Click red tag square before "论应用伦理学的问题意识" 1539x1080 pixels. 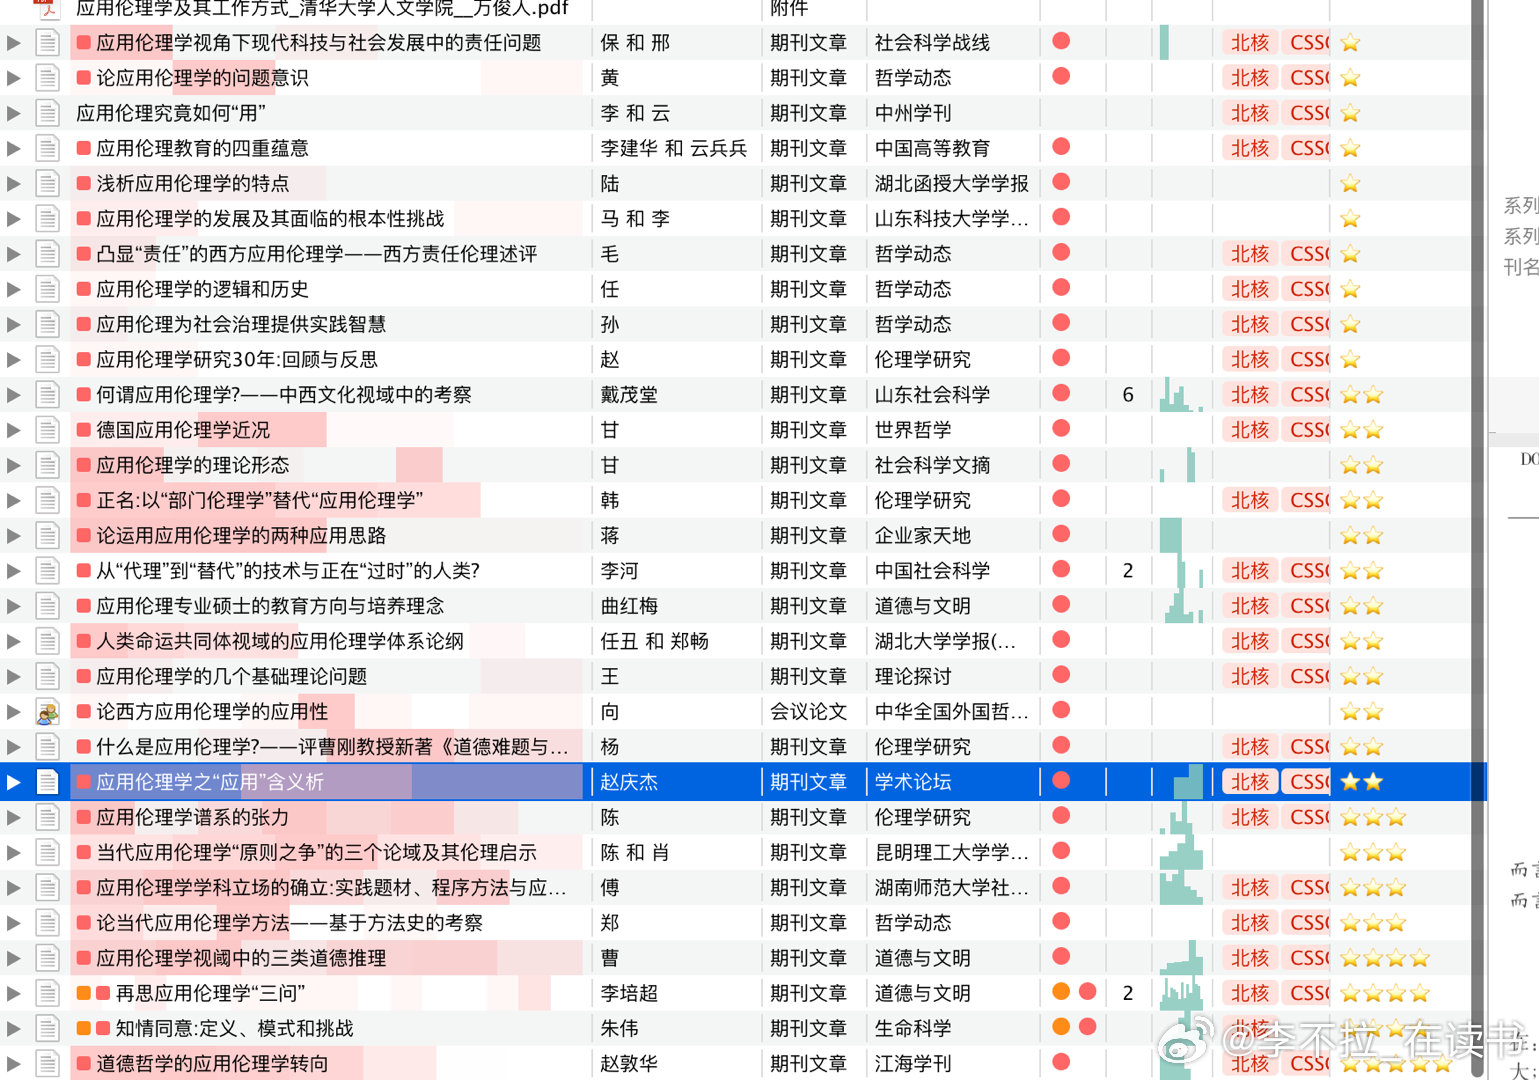pyautogui.click(x=84, y=77)
